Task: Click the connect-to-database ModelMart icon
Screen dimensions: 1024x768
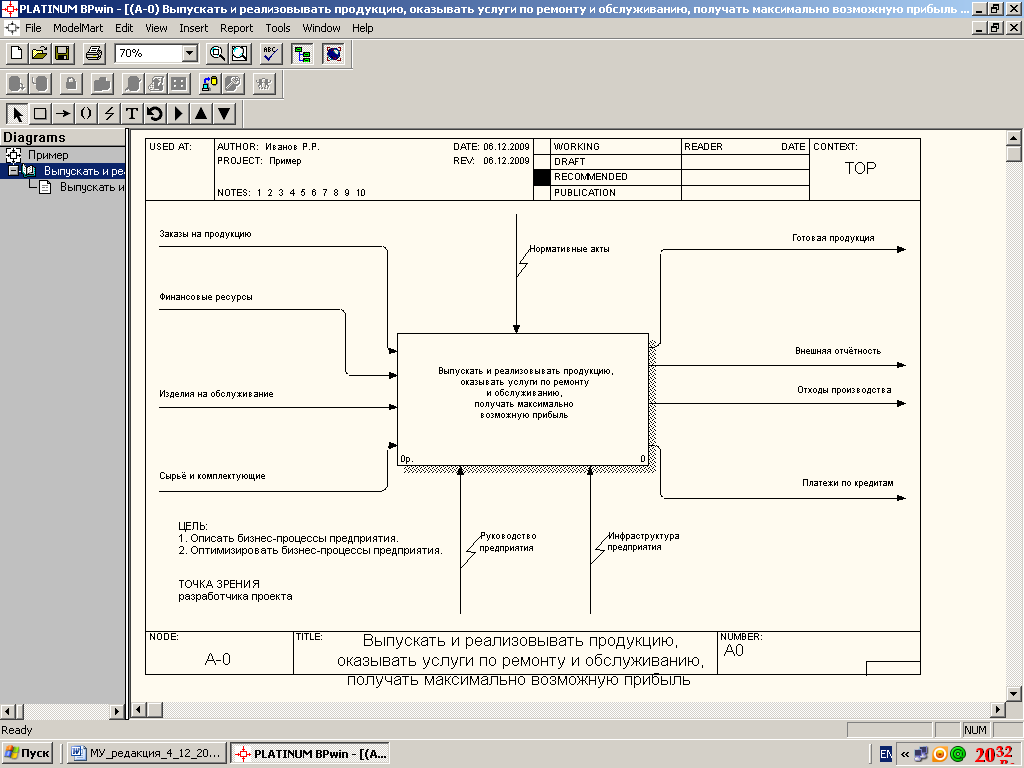Action: click(210, 84)
